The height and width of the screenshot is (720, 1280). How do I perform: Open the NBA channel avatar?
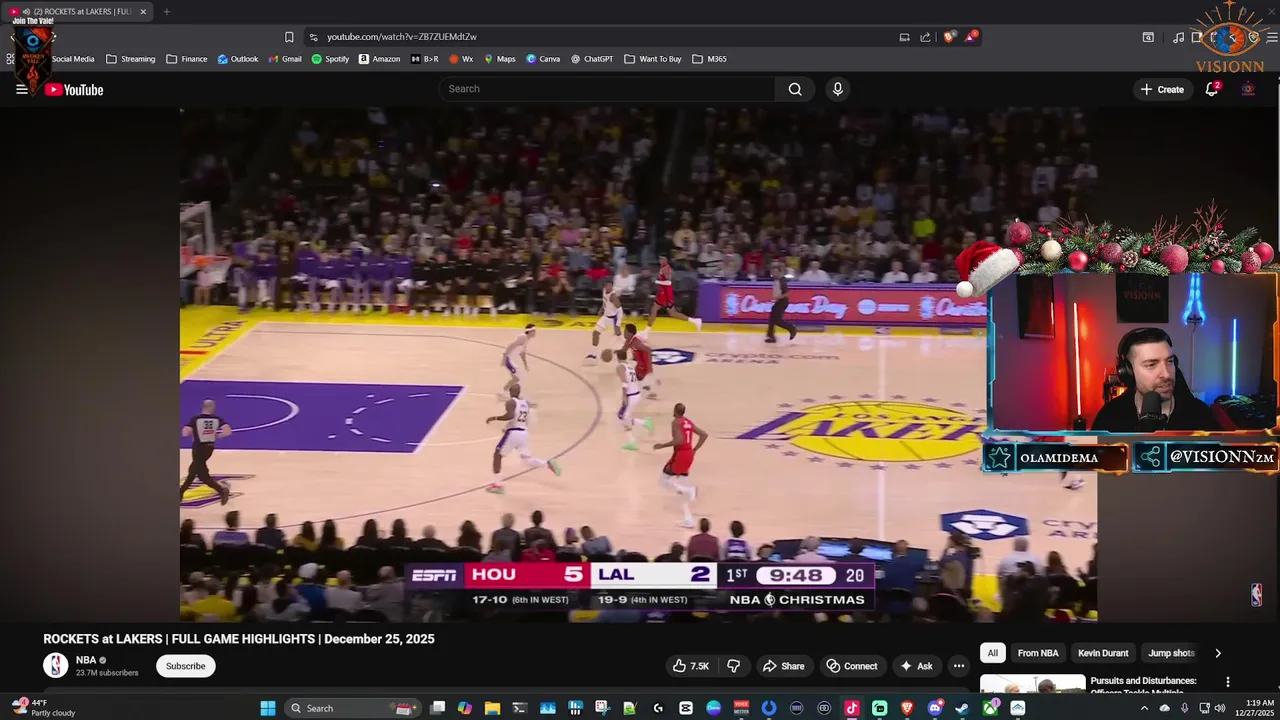[56, 665]
